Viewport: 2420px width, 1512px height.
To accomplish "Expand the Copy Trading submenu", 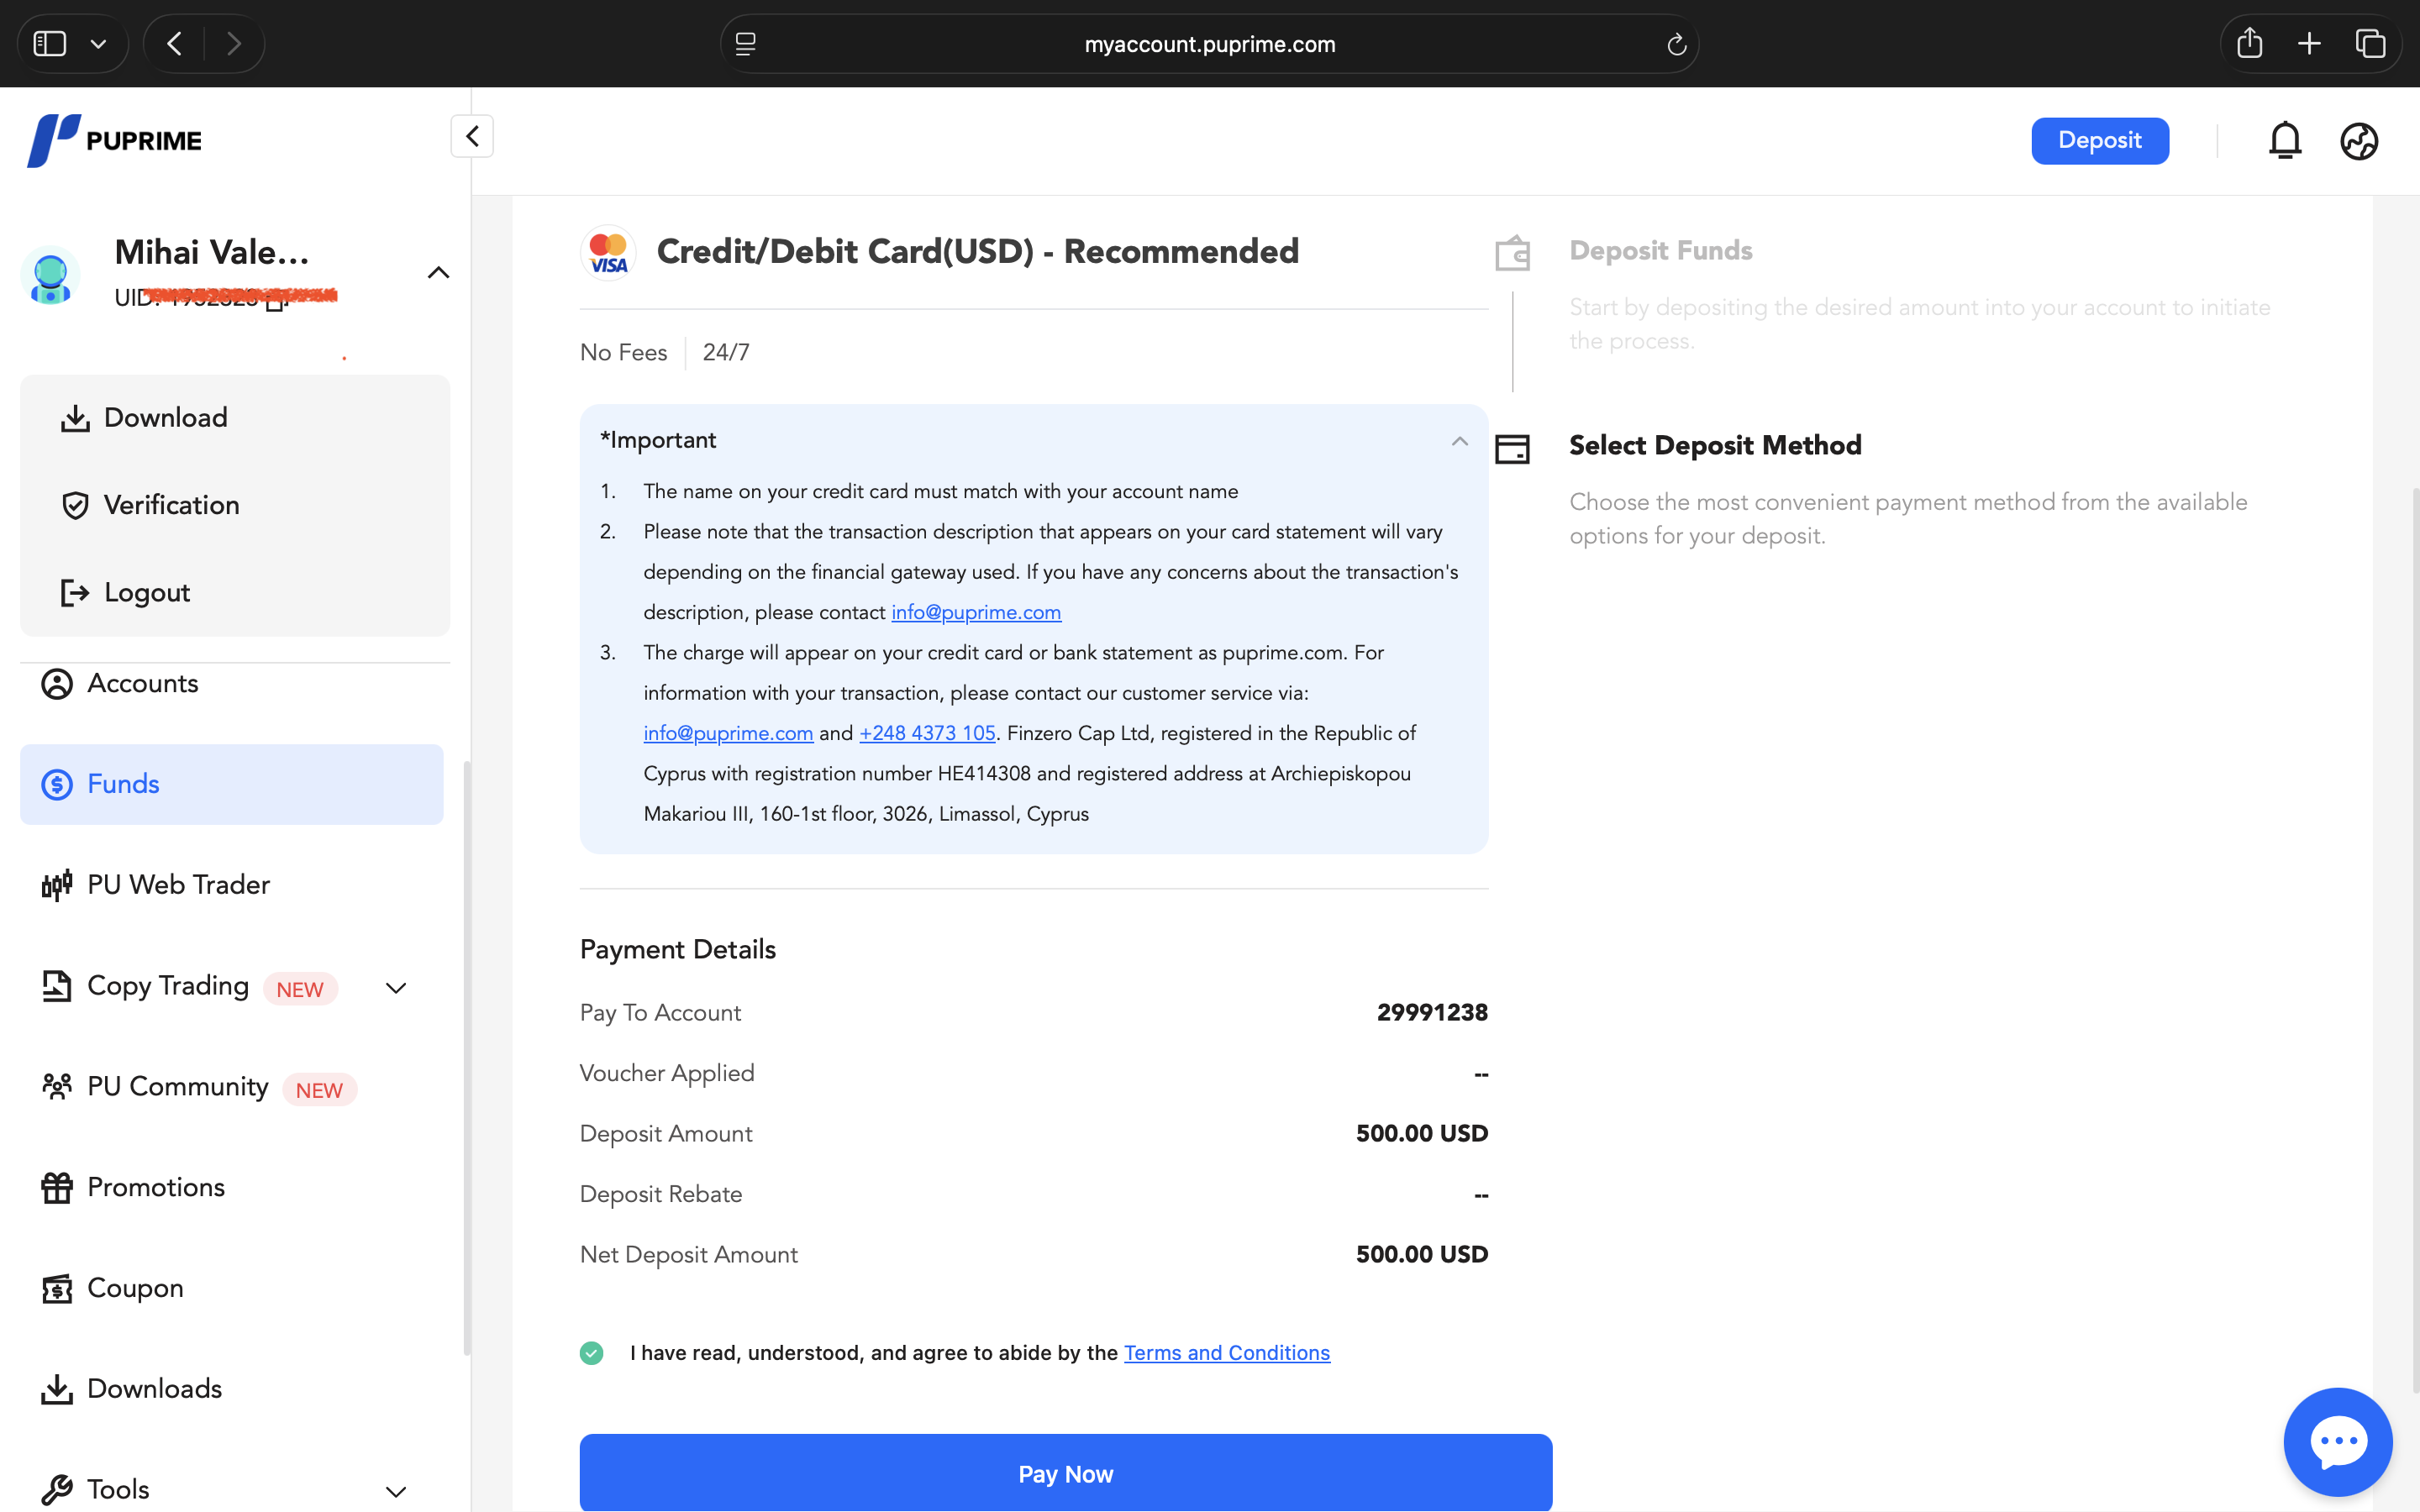I will [x=396, y=988].
